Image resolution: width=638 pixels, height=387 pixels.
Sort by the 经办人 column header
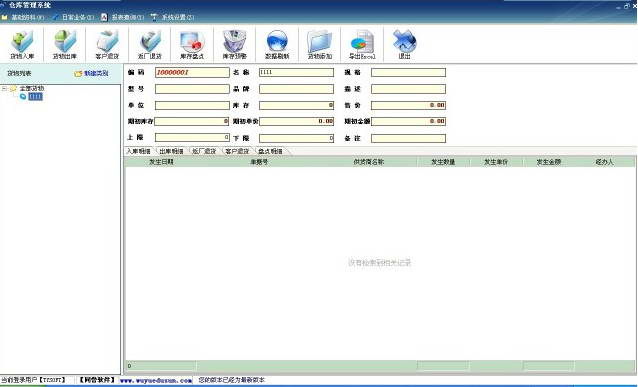point(604,162)
